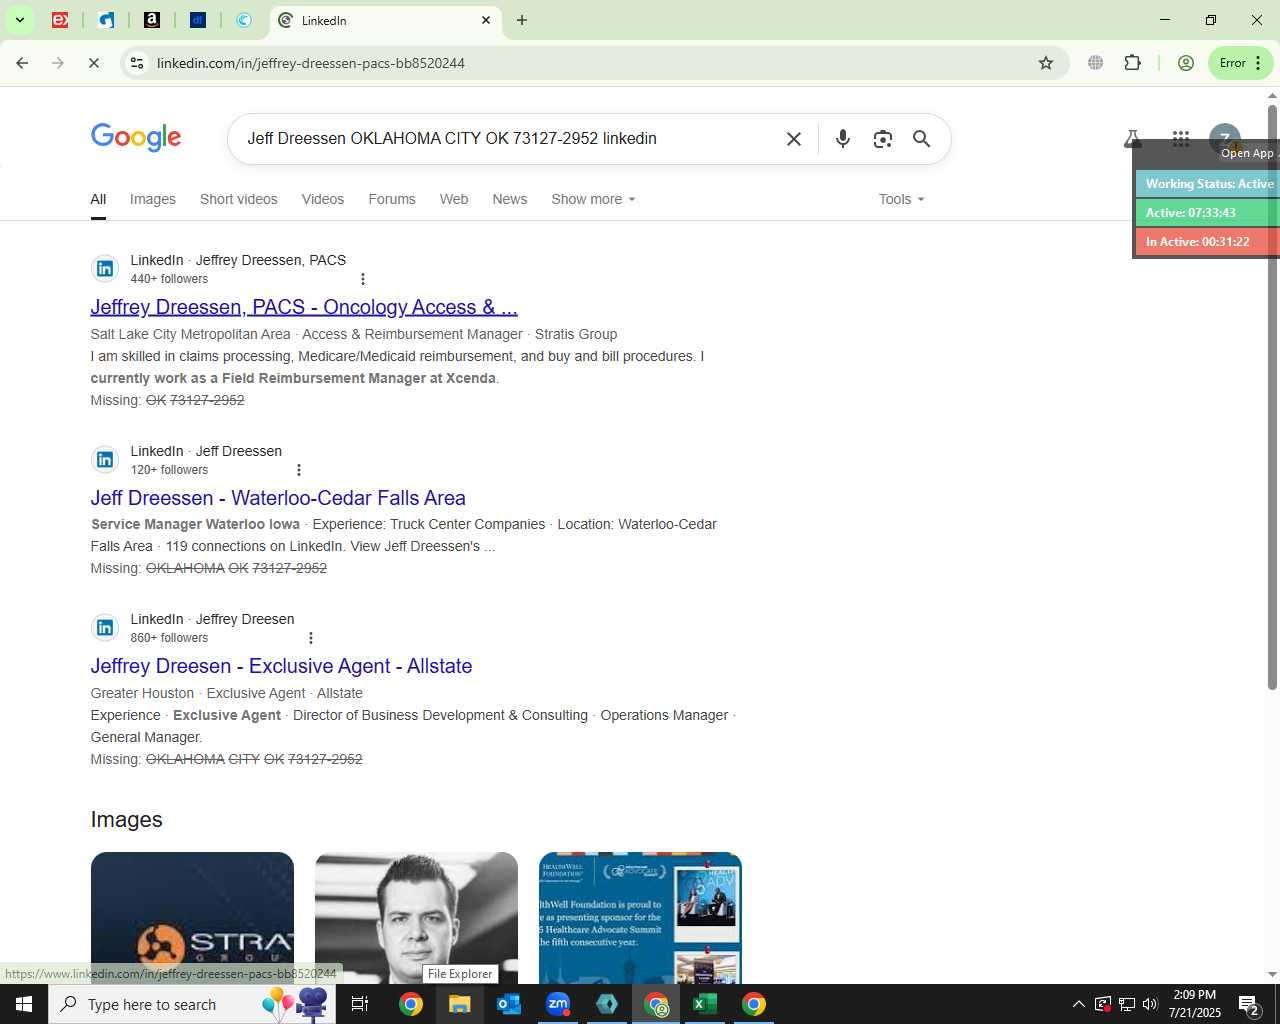Open Jeffrey Dreesen - Exclusive Agent - Allstate link
1280x1024 pixels.
(x=281, y=666)
